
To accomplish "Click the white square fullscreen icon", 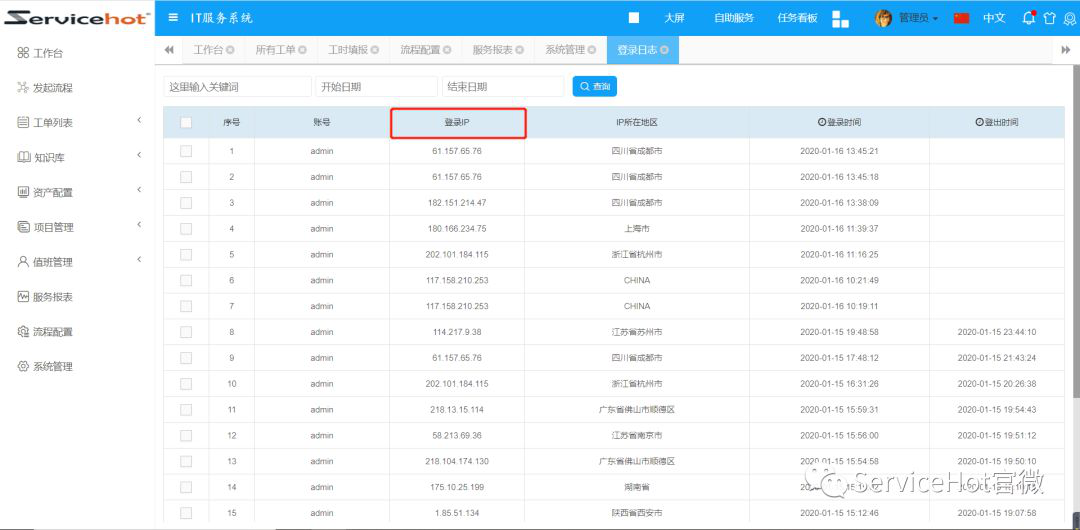I will 634,18.
